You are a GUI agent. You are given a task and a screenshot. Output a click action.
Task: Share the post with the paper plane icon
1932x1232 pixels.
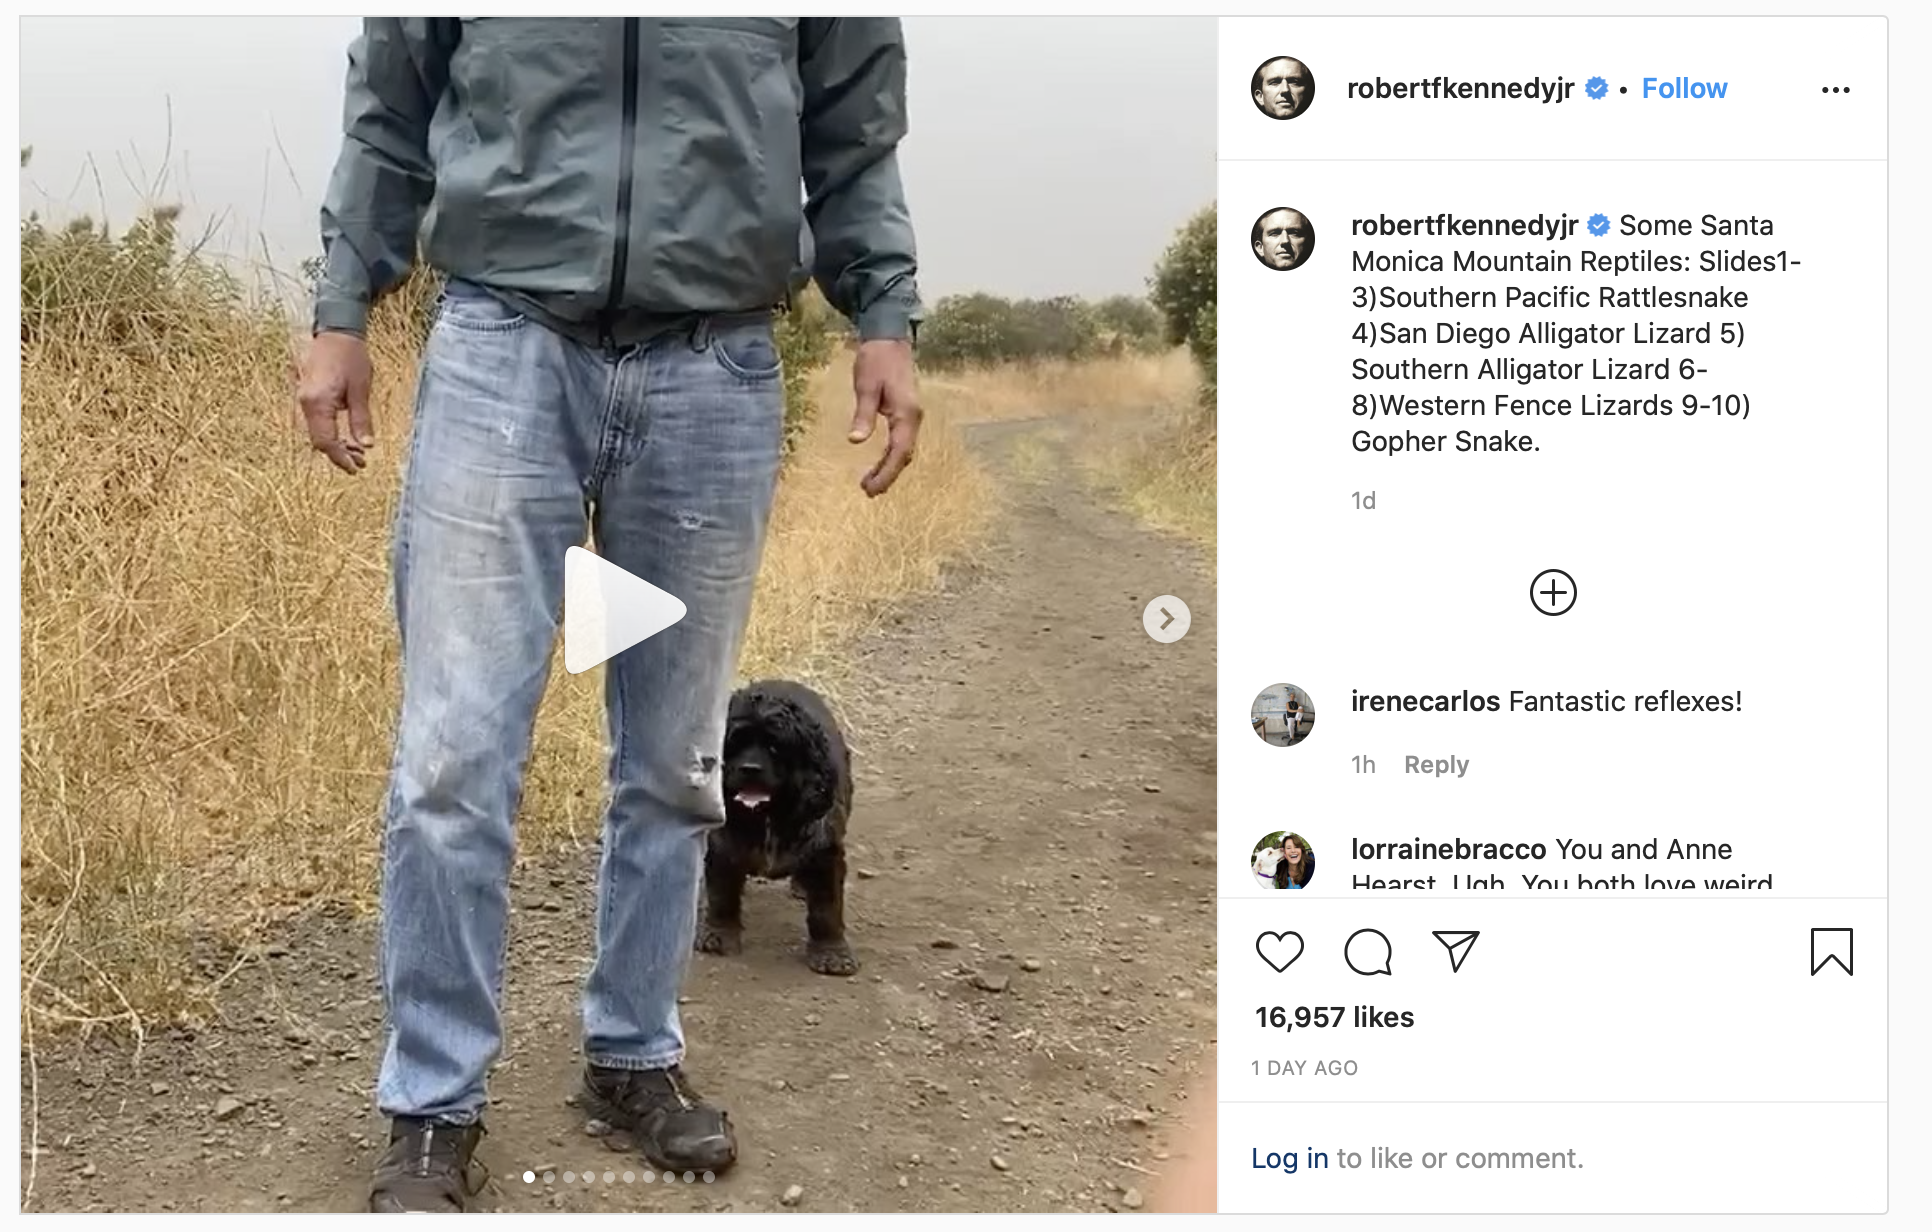tap(1455, 951)
